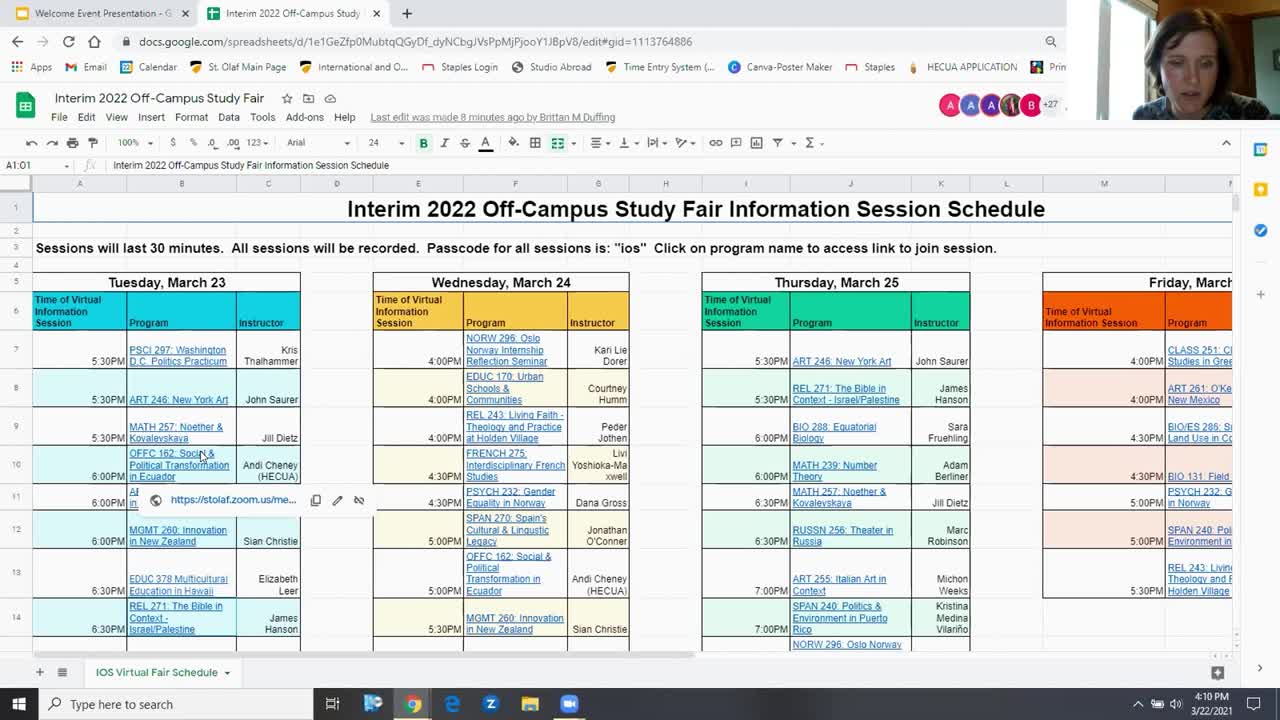Click the insert link toolbar icon
Image resolution: width=1280 pixels, height=720 pixels.
[x=715, y=143]
